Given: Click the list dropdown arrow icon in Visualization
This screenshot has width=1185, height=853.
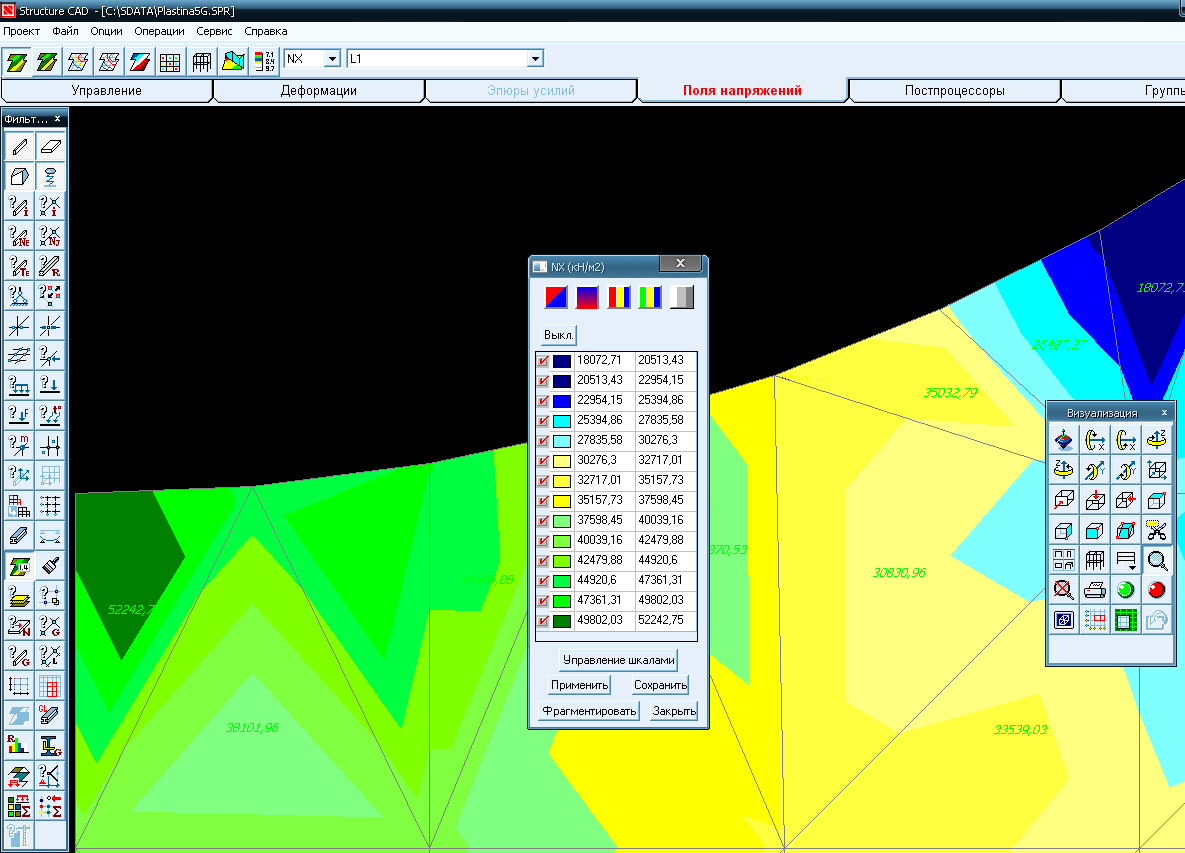Looking at the screenshot, I should (x=1125, y=560).
